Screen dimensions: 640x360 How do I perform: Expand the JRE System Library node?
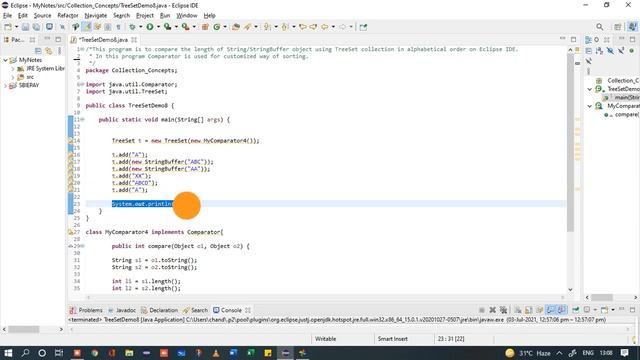coord(13,69)
